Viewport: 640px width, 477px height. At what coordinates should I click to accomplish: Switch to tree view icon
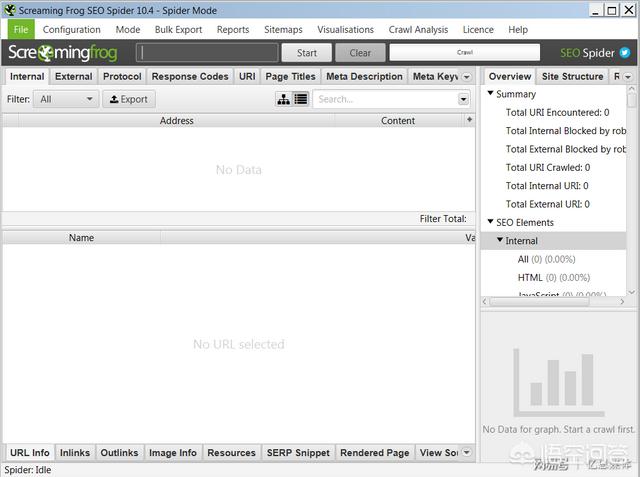(x=284, y=99)
